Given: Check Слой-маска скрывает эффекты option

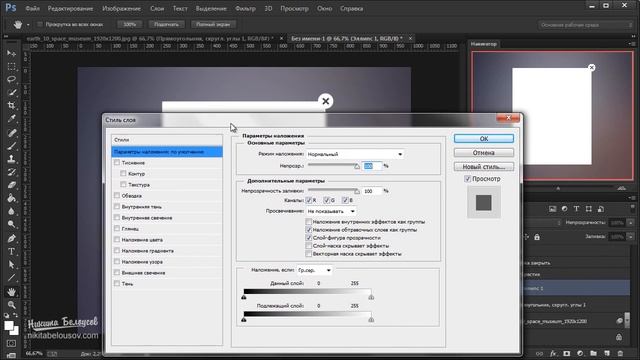Looking at the screenshot, I should pos(309,246).
